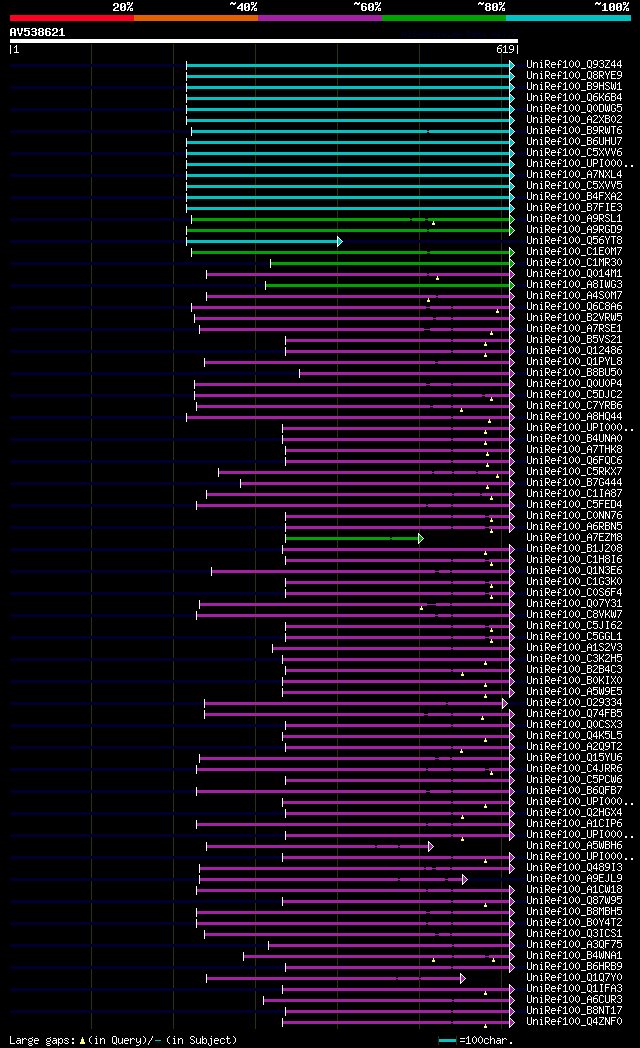Select the UniRef100_B6QFB7 label
Screen dimensions: 640x1048
coord(574,791)
